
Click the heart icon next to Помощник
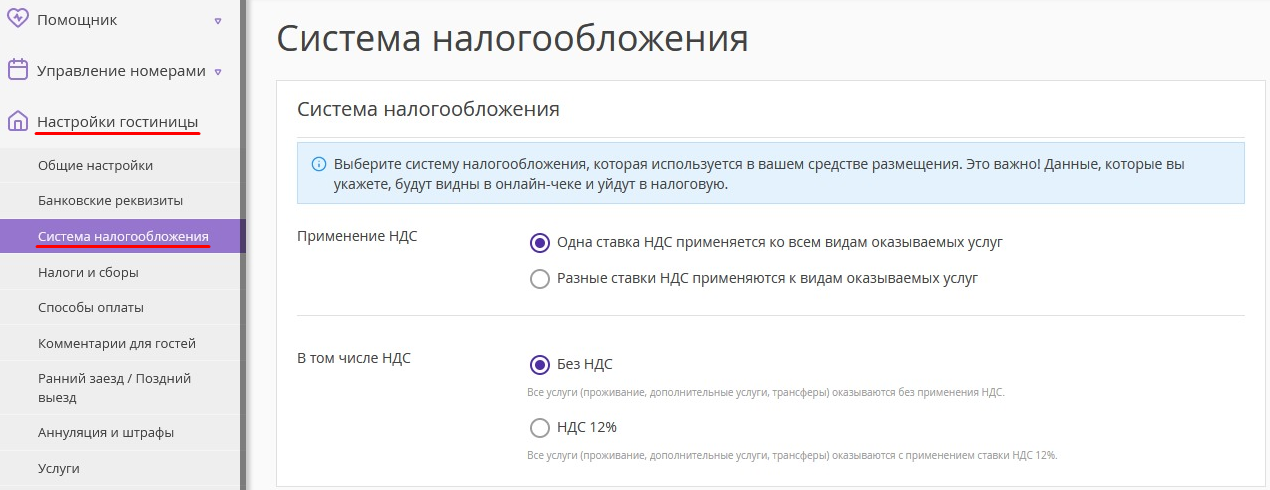point(18,18)
